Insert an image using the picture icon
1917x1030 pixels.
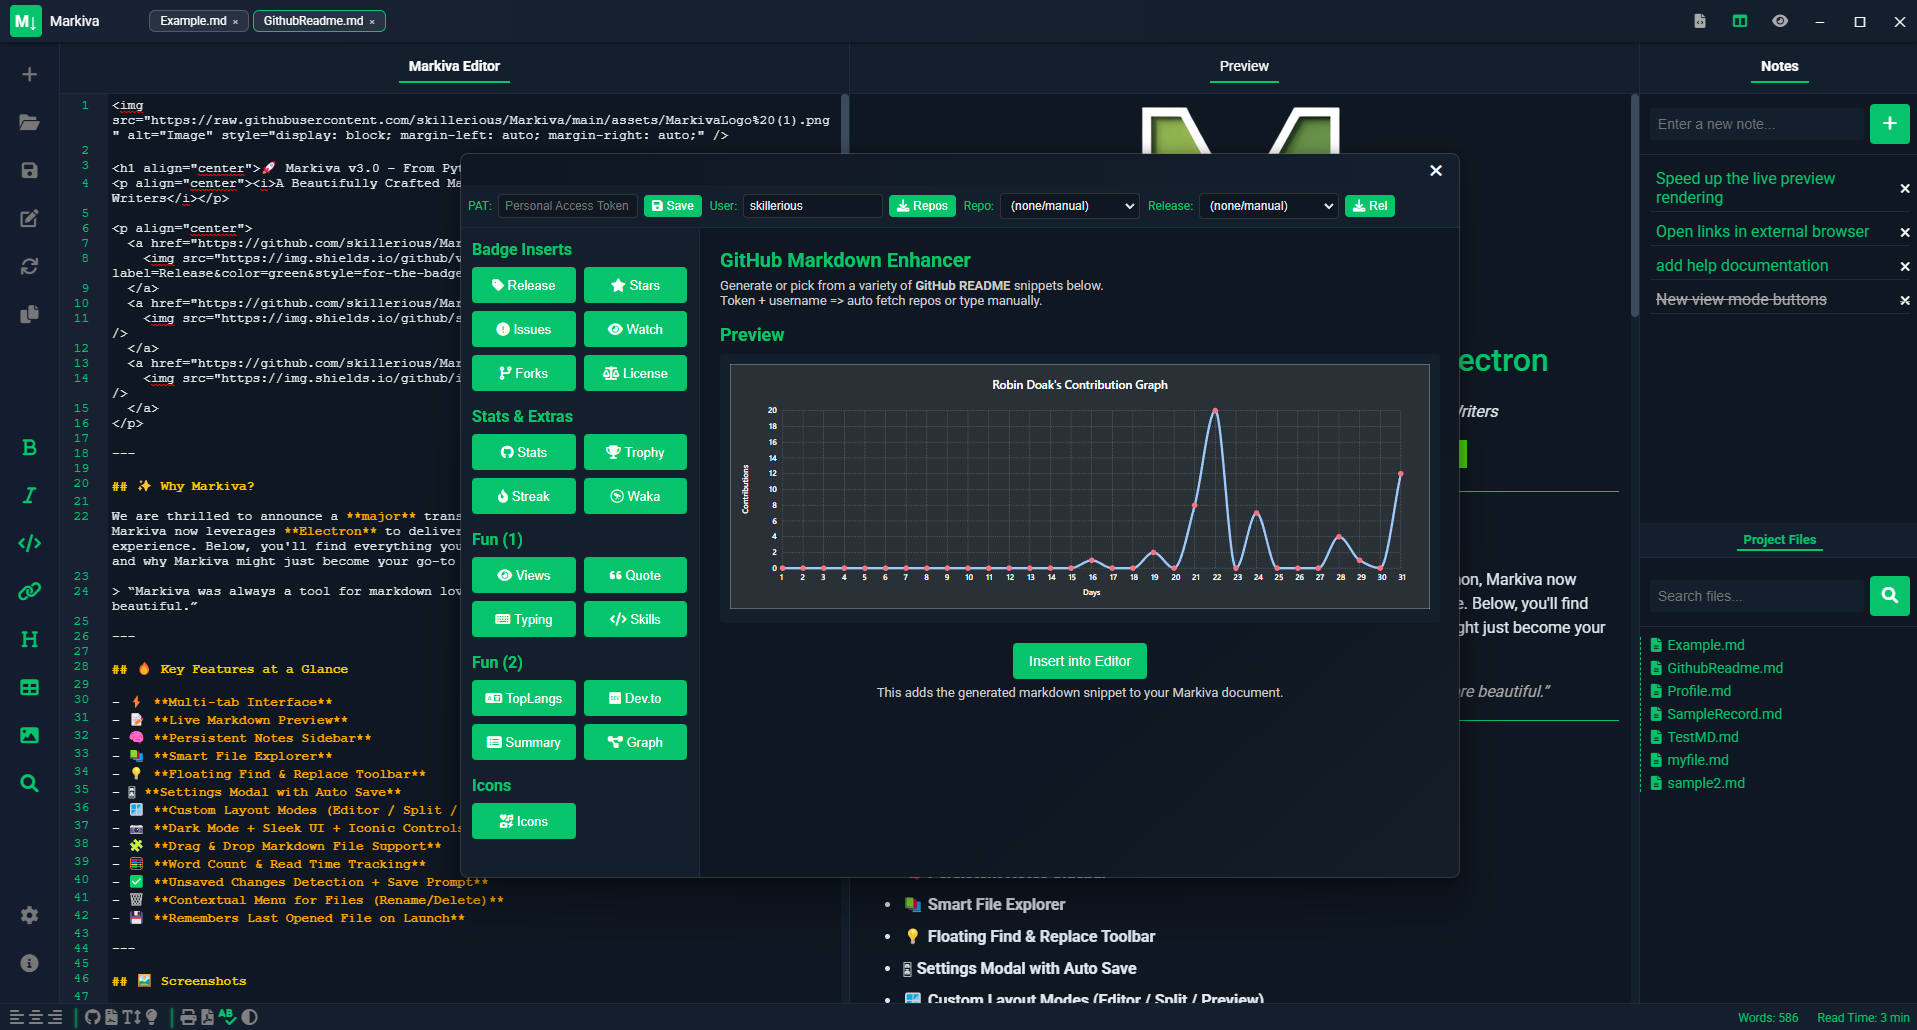coord(30,735)
